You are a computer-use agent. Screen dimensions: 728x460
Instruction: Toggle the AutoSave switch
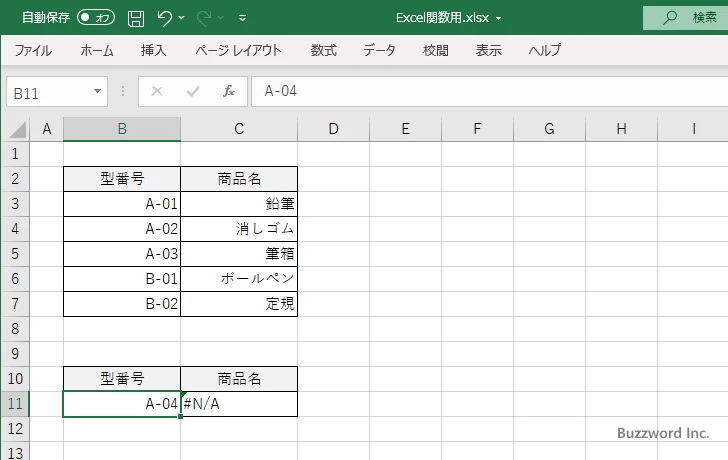point(96,18)
